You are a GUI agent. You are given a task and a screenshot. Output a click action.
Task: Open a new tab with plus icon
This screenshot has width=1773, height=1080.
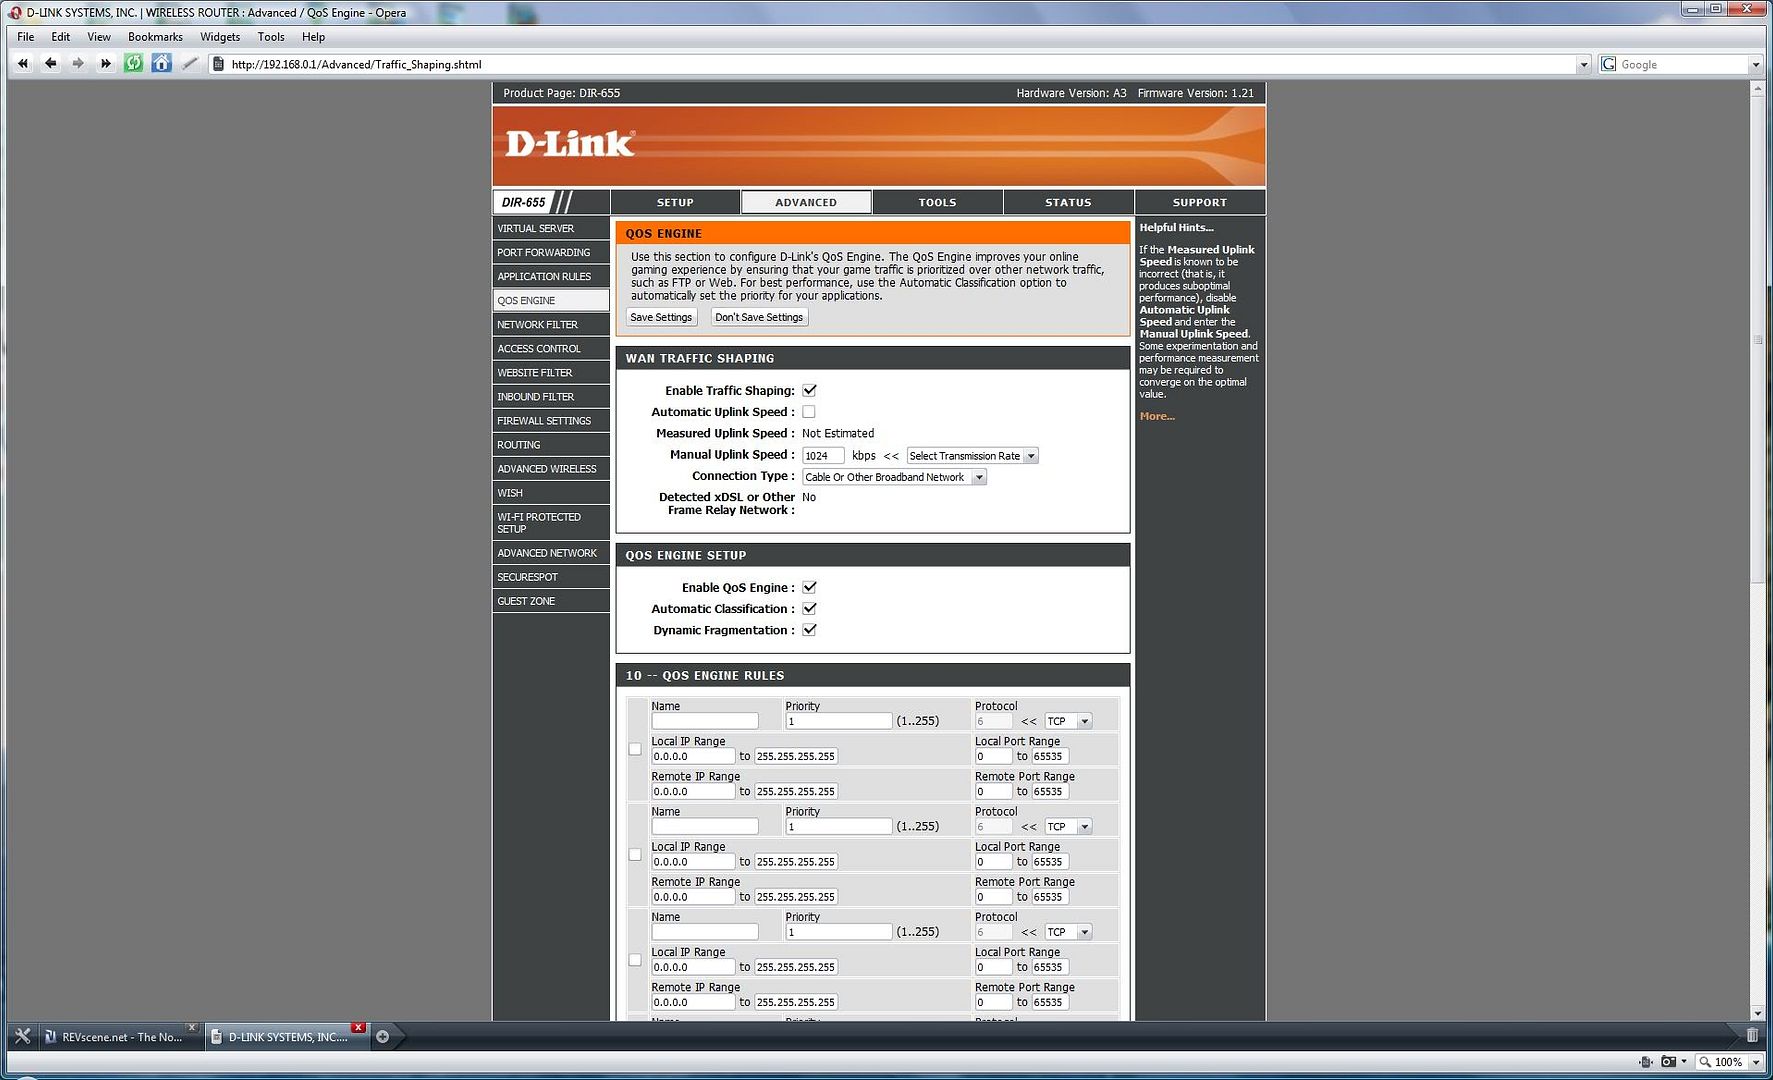(382, 1037)
